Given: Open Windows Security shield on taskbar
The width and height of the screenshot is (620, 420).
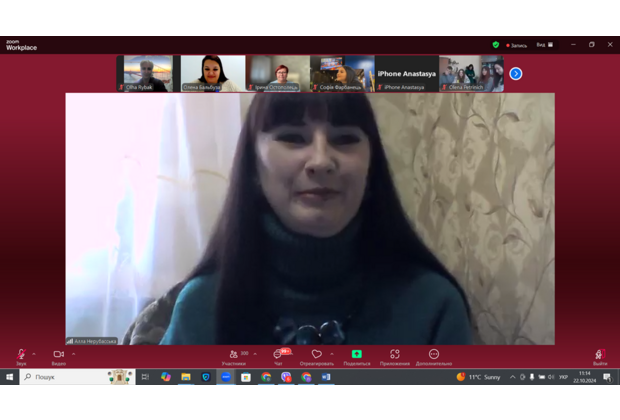Looking at the screenshot, I should coord(206,377).
